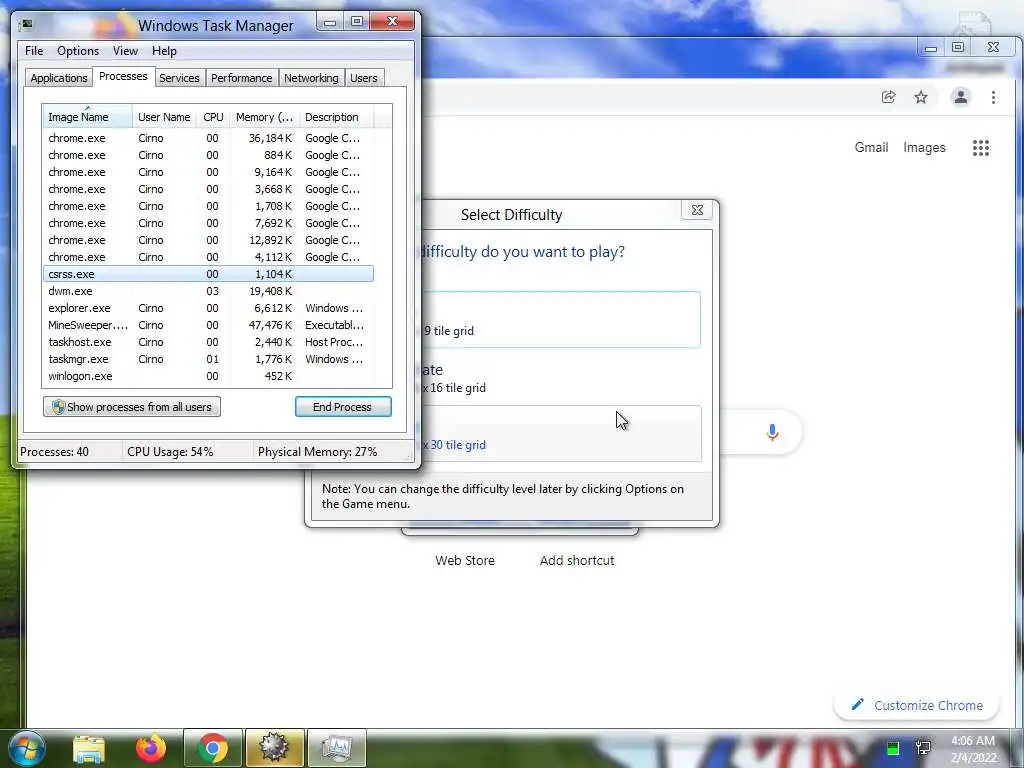Sort by the Description column header
This screenshot has height=768, width=1024.
pyautogui.click(x=336, y=117)
